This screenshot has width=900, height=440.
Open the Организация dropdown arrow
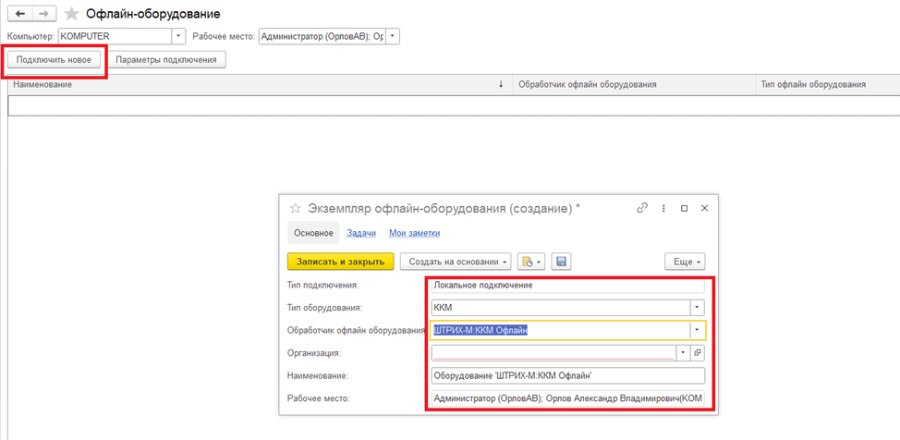(x=683, y=353)
